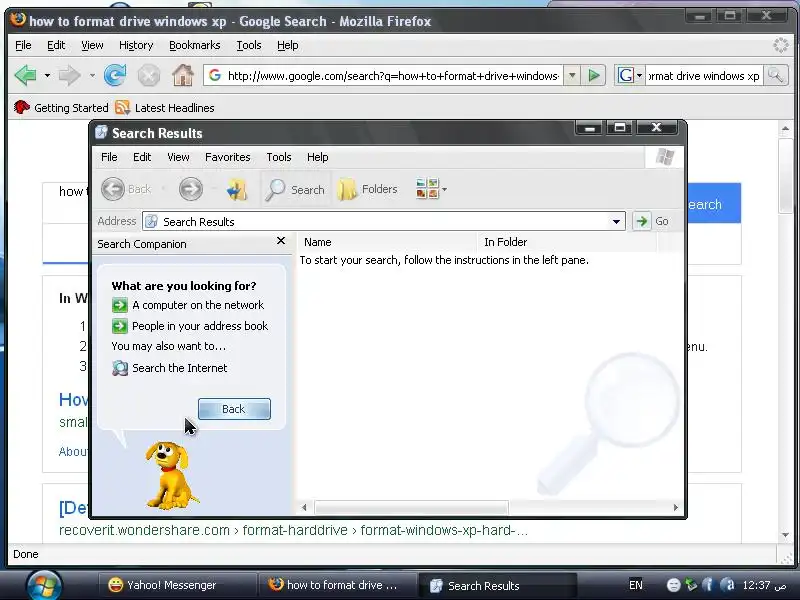The height and width of the screenshot is (600, 800).
Task: Sort by 'In Folder' column header
Action: 567,242
